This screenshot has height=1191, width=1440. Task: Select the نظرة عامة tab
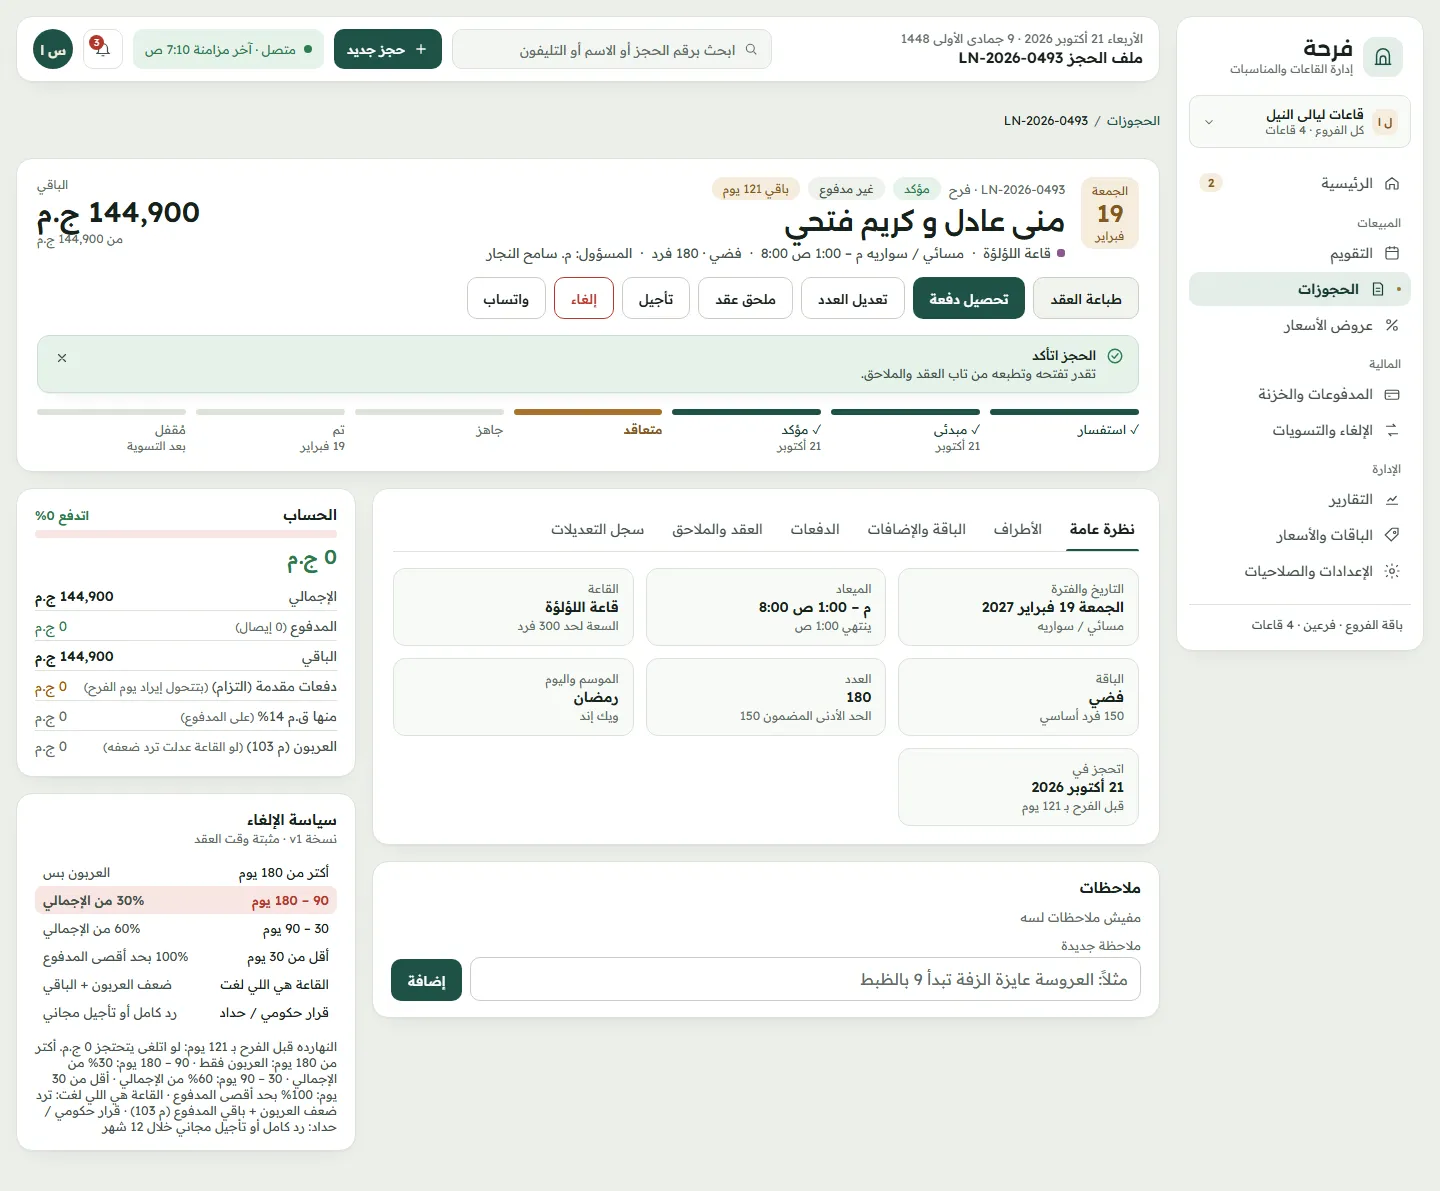[1102, 529]
